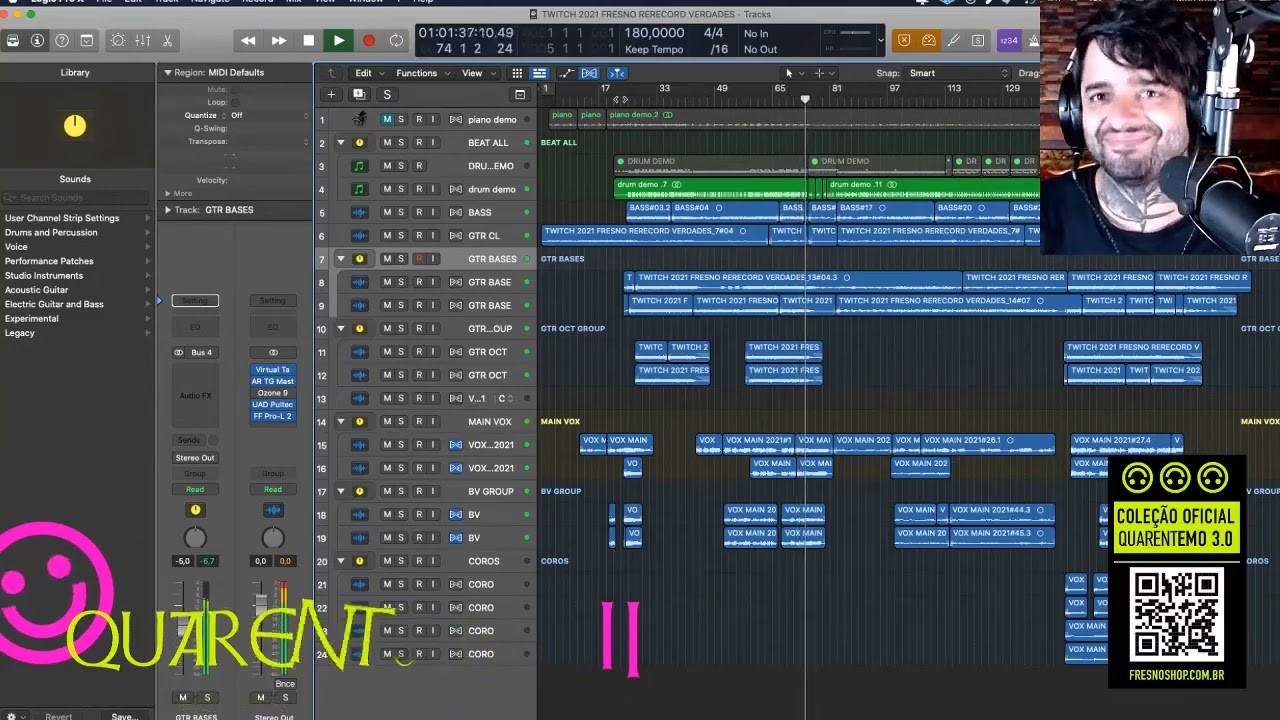The height and width of the screenshot is (720, 1280).
Task: Select Electric Guitar and Bass in Library
Action: [x=54, y=305]
